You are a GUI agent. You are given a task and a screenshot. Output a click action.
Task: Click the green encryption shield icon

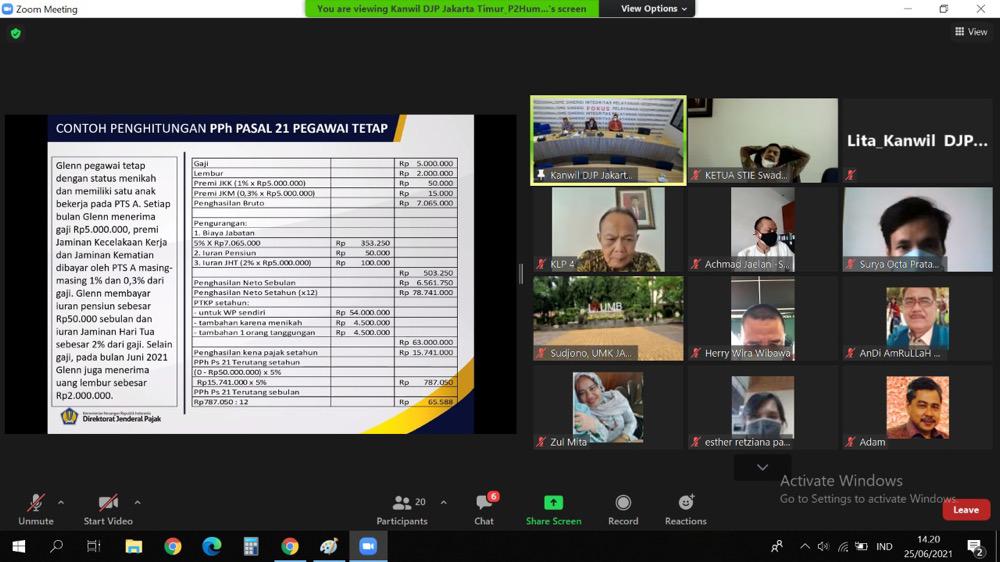[x=15, y=33]
